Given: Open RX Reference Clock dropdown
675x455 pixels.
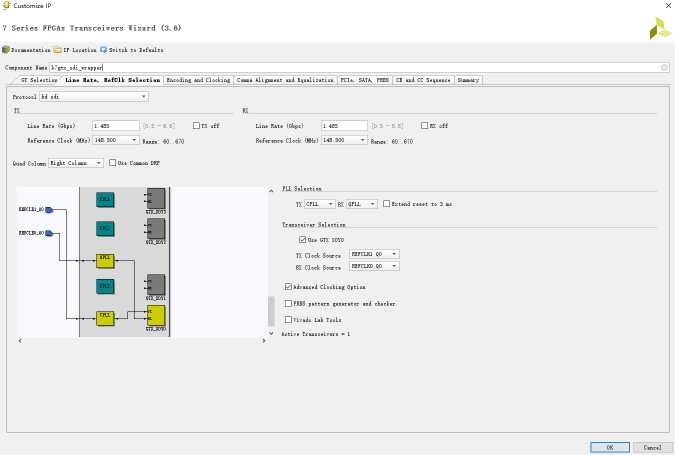Looking at the screenshot, I should (344, 140).
